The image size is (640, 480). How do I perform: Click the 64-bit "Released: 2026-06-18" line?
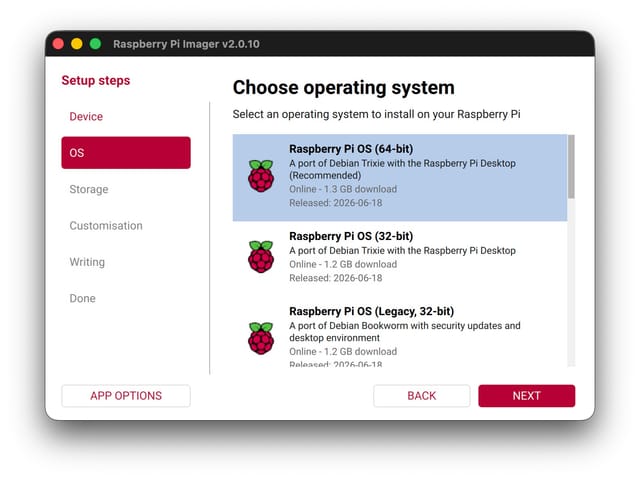click(x=336, y=203)
